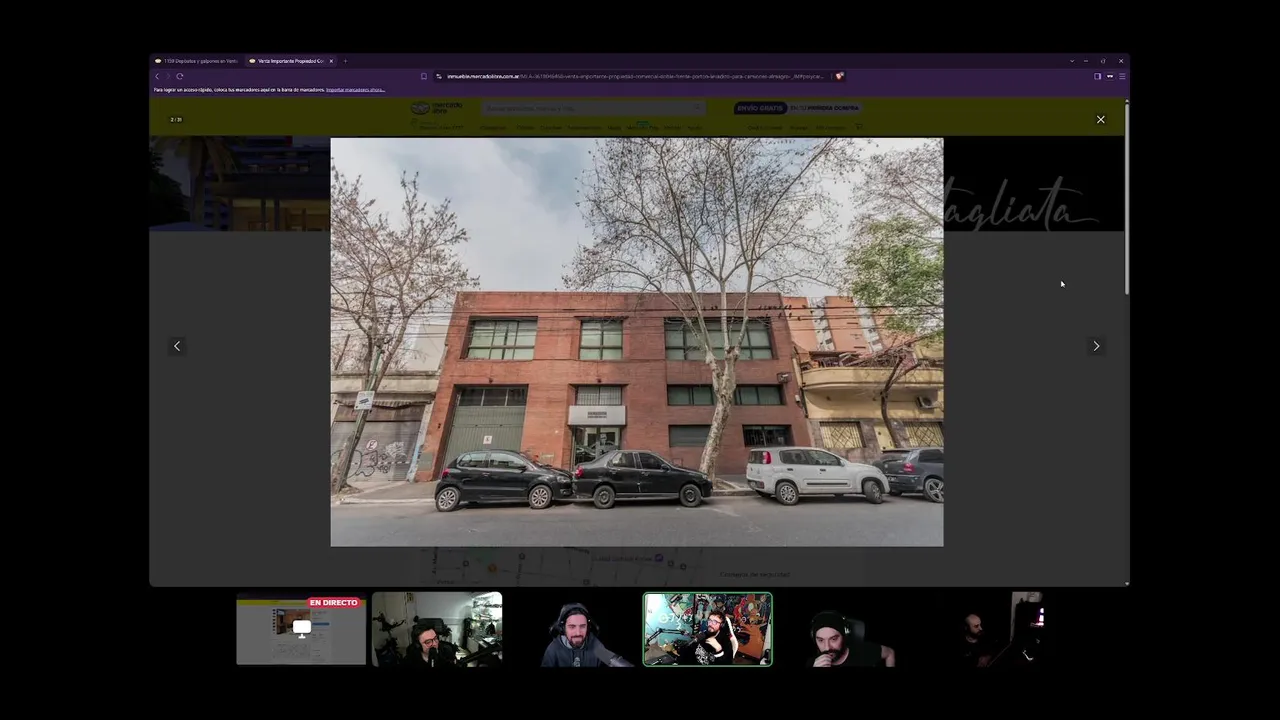Screen dimensions: 1280x720
Task: Click the page's vertical scrollbar
Action: pyautogui.click(x=1127, y=197)
